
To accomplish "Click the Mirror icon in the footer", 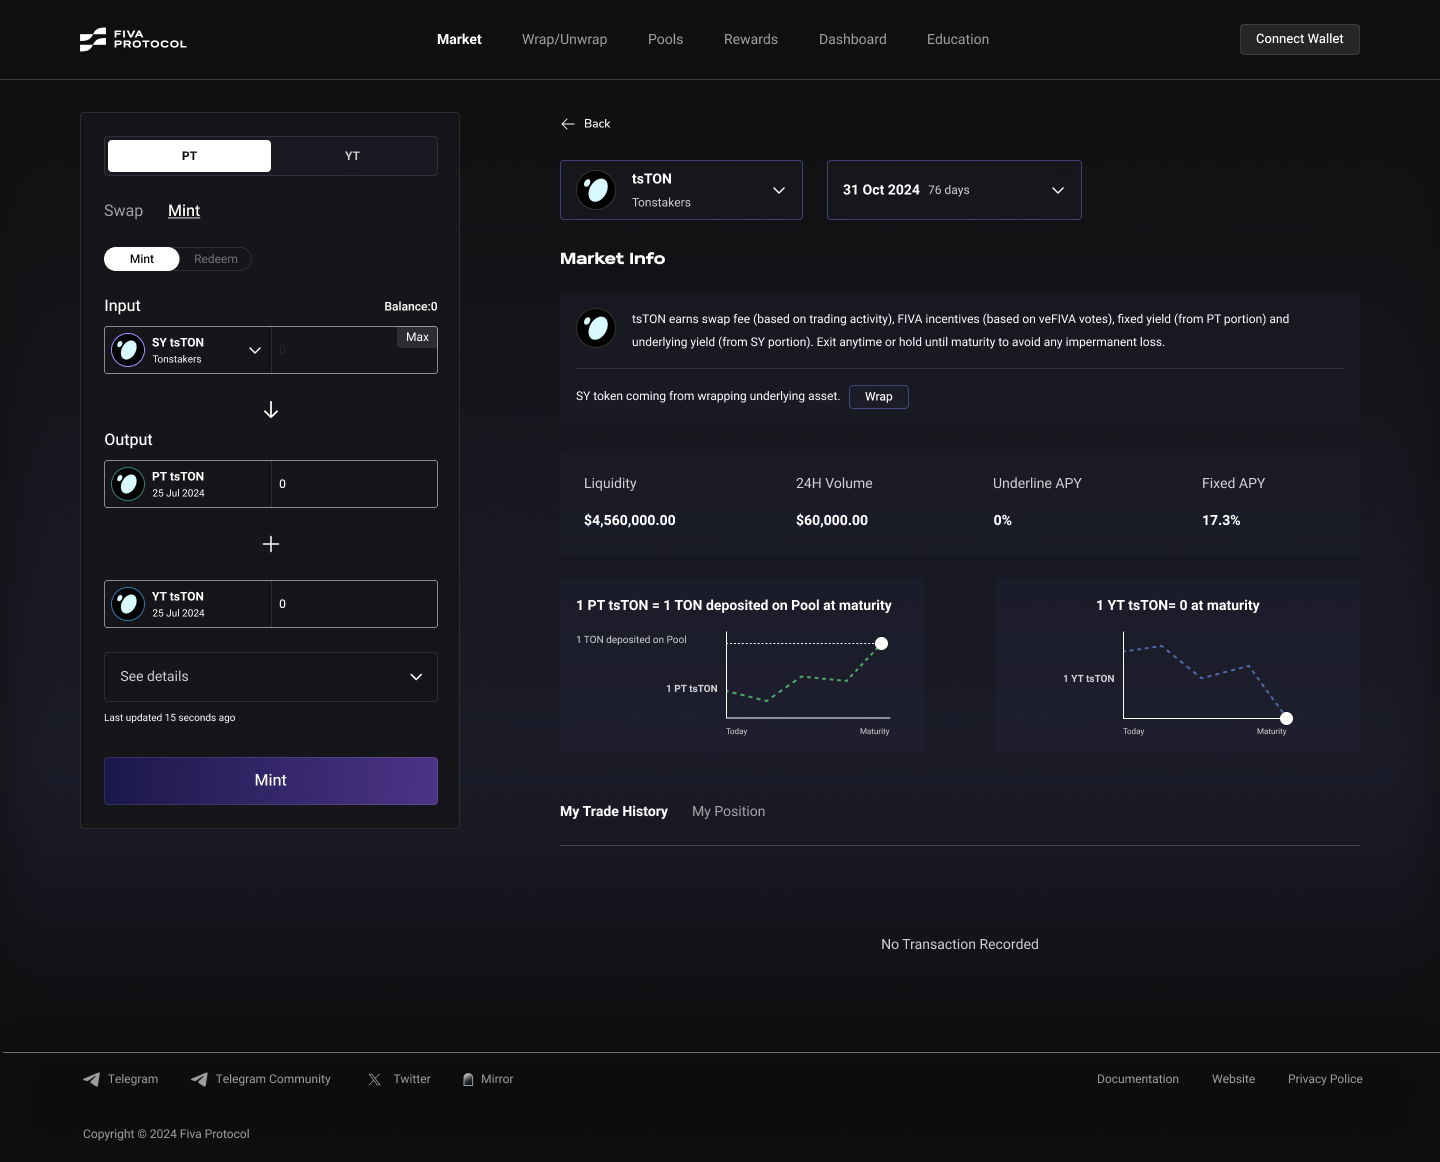I will (x=468, y=1079).
